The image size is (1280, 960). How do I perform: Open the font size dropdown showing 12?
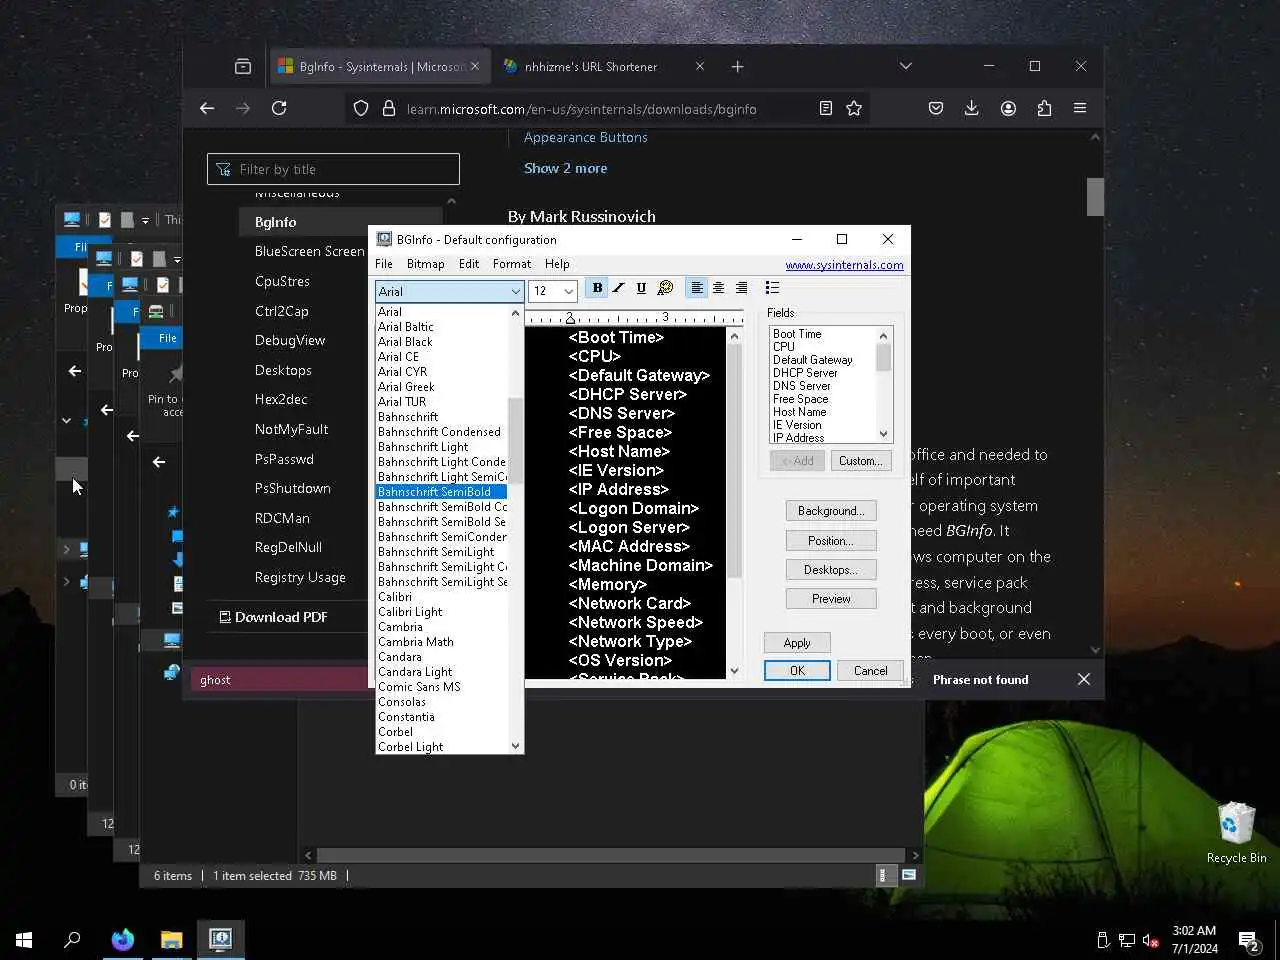553,291
